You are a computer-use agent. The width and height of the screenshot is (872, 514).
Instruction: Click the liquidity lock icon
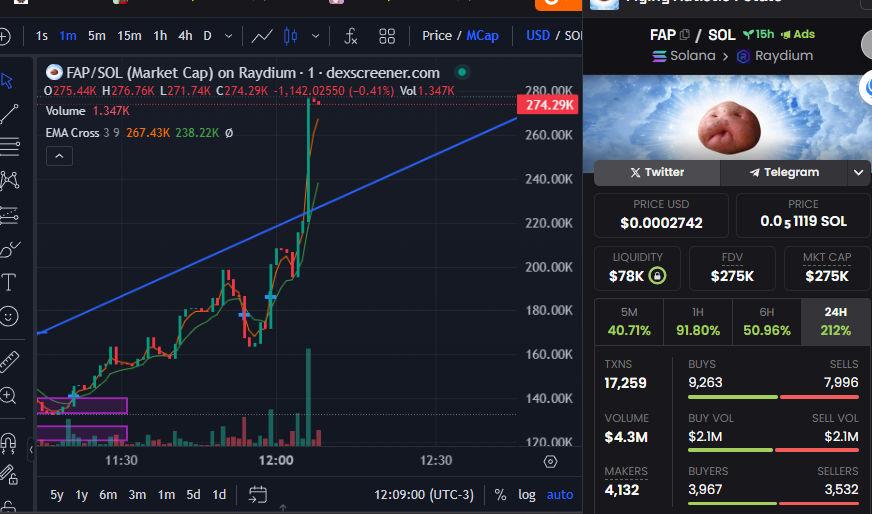(x=657, y=275)
